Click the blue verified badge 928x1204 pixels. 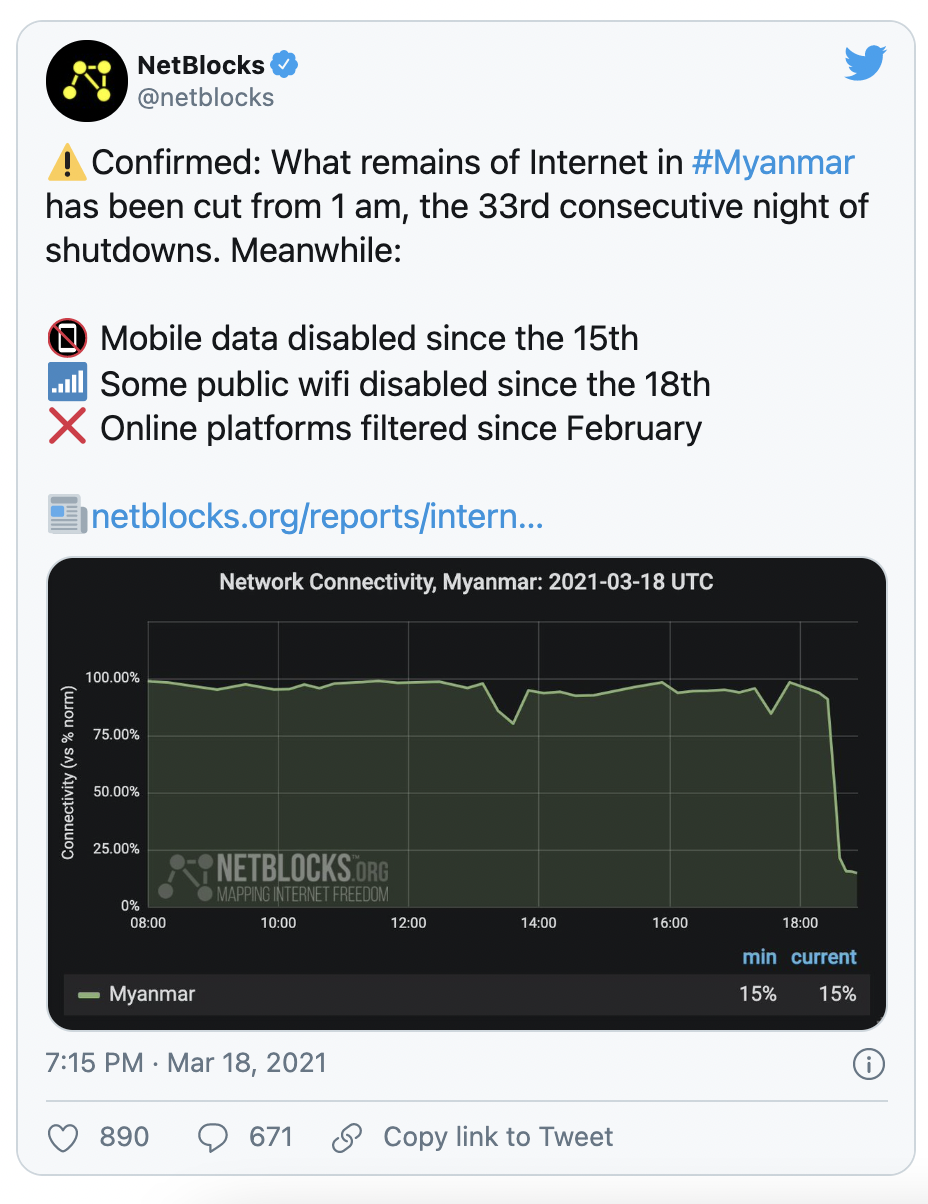pyautogui.click(x=286, y=66)
